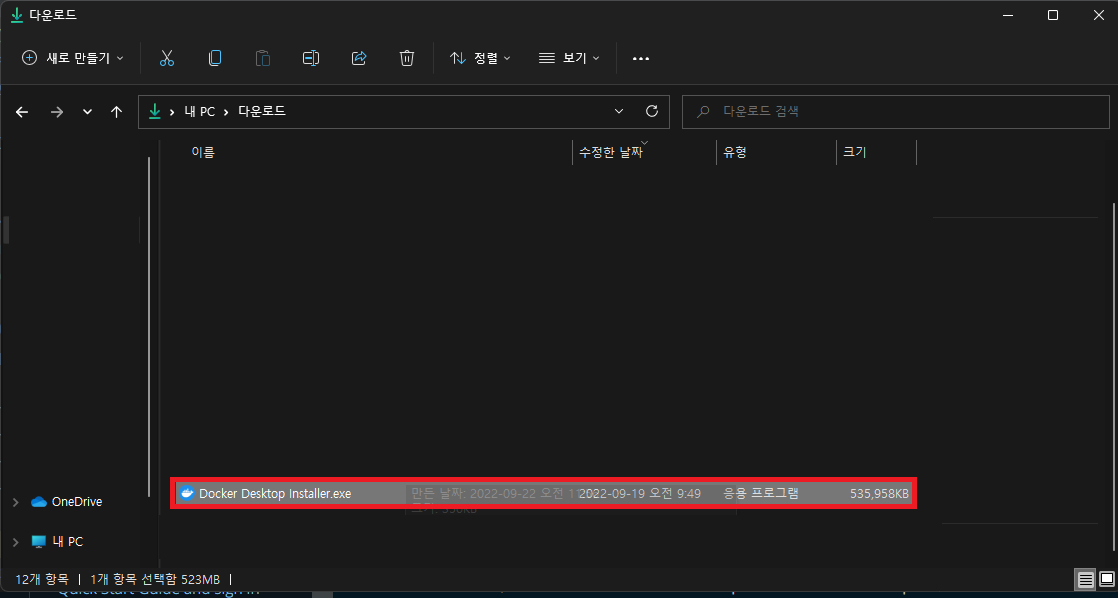Click the navigation pane scrollbar

coord(149,326)
